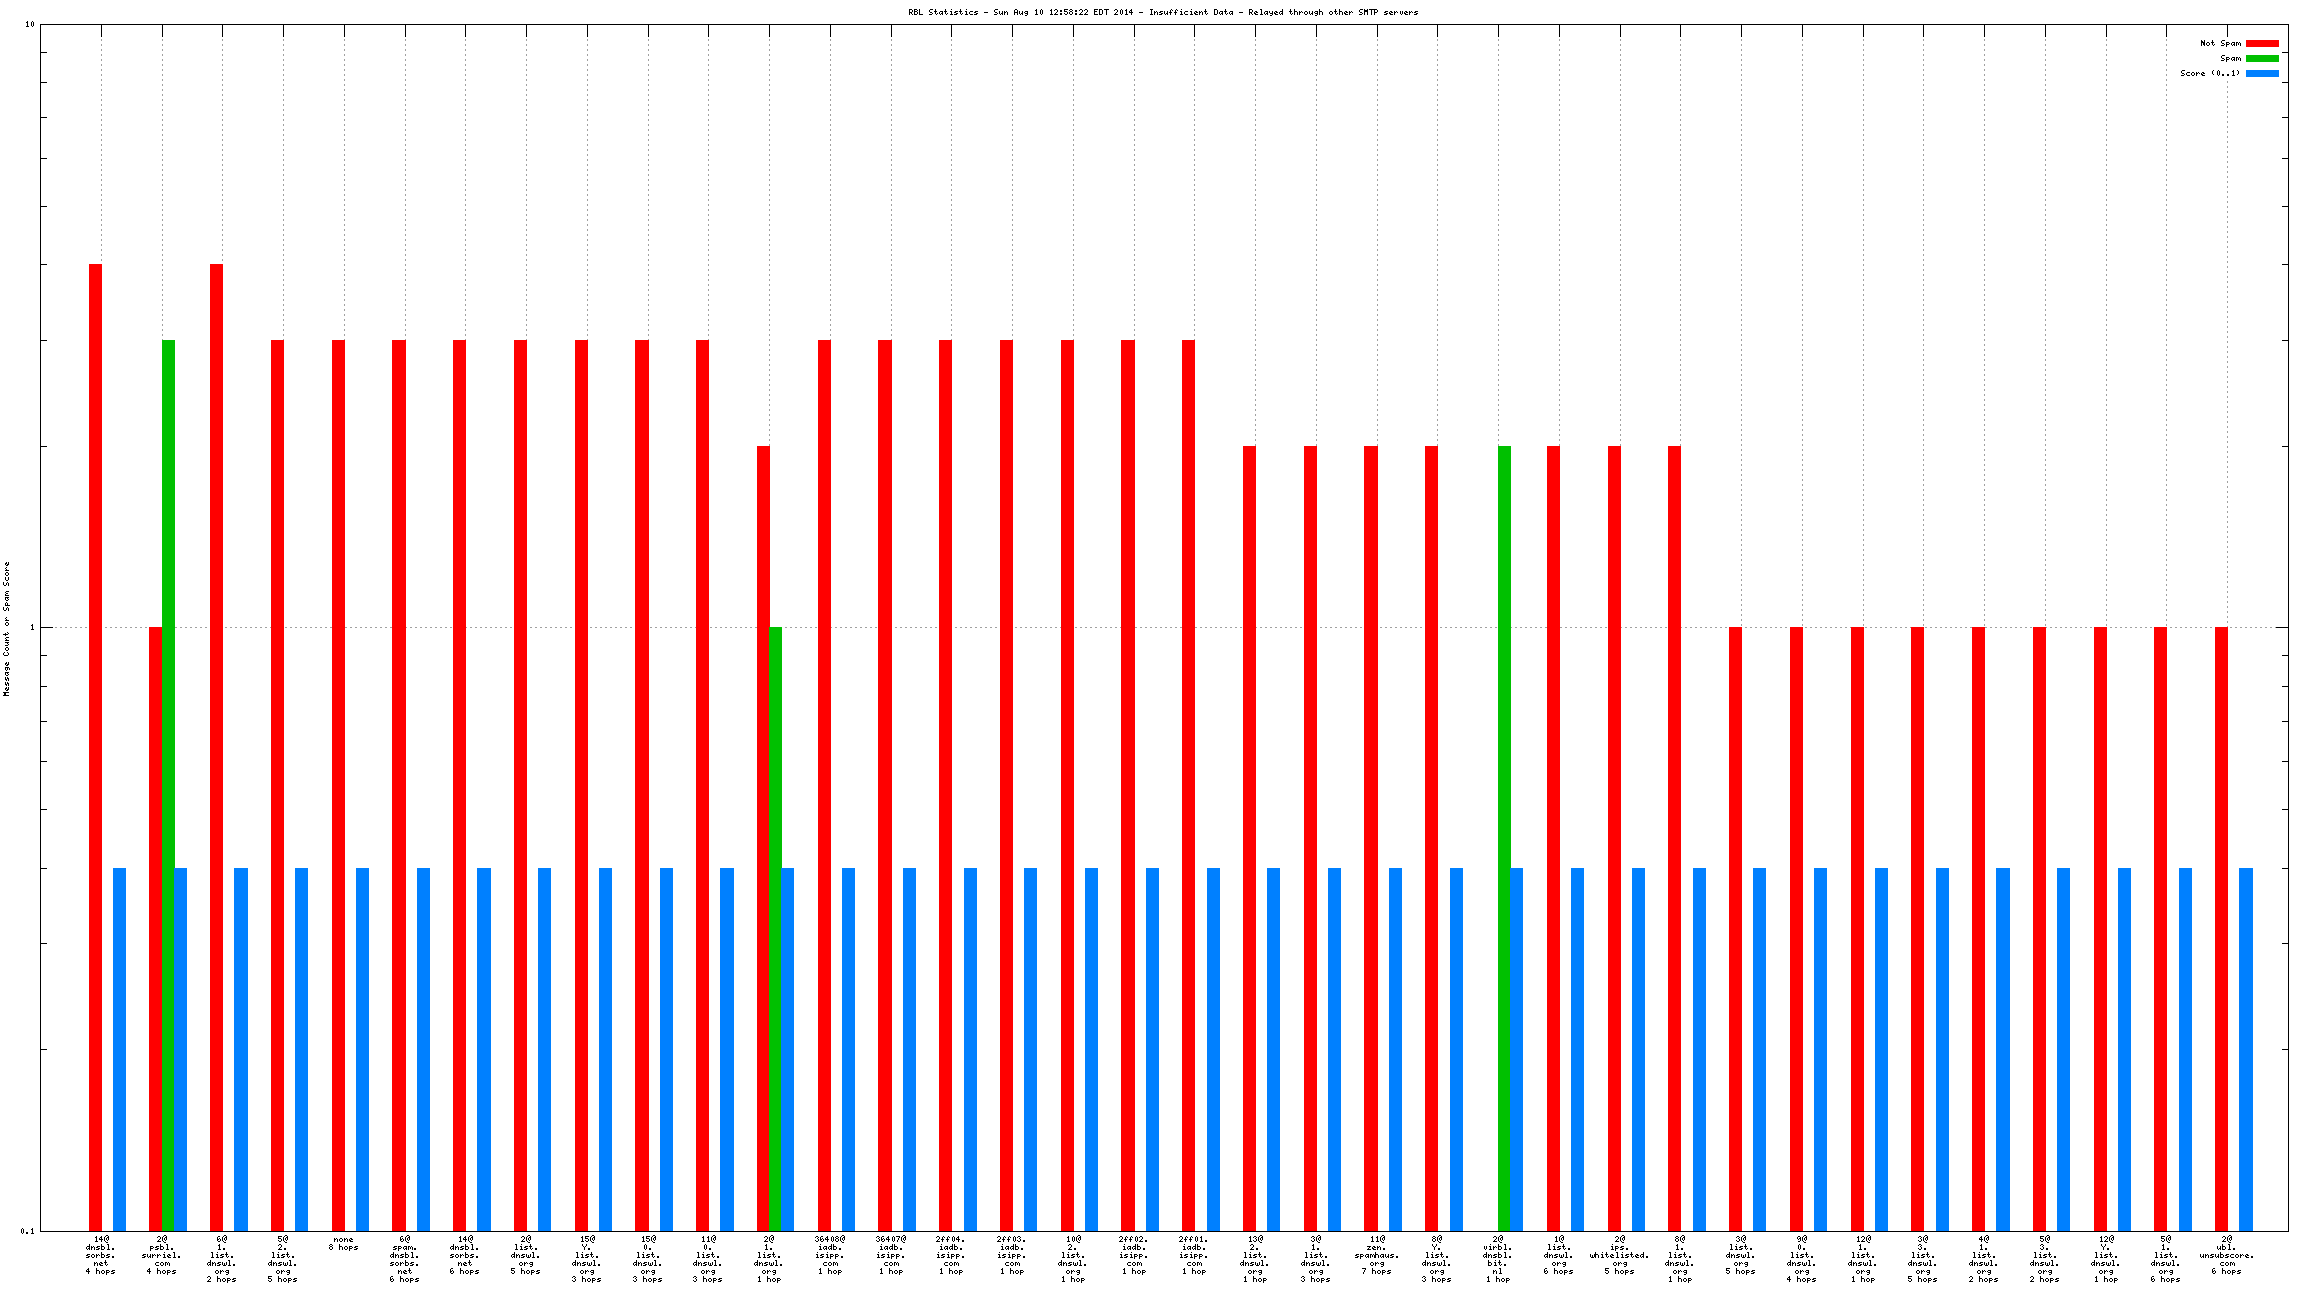The image size is (2304, 1296).
Task: Click the blue score bar for zen.spamhaus.org
Action: pyautogui.click(x=1395, y=1048)
